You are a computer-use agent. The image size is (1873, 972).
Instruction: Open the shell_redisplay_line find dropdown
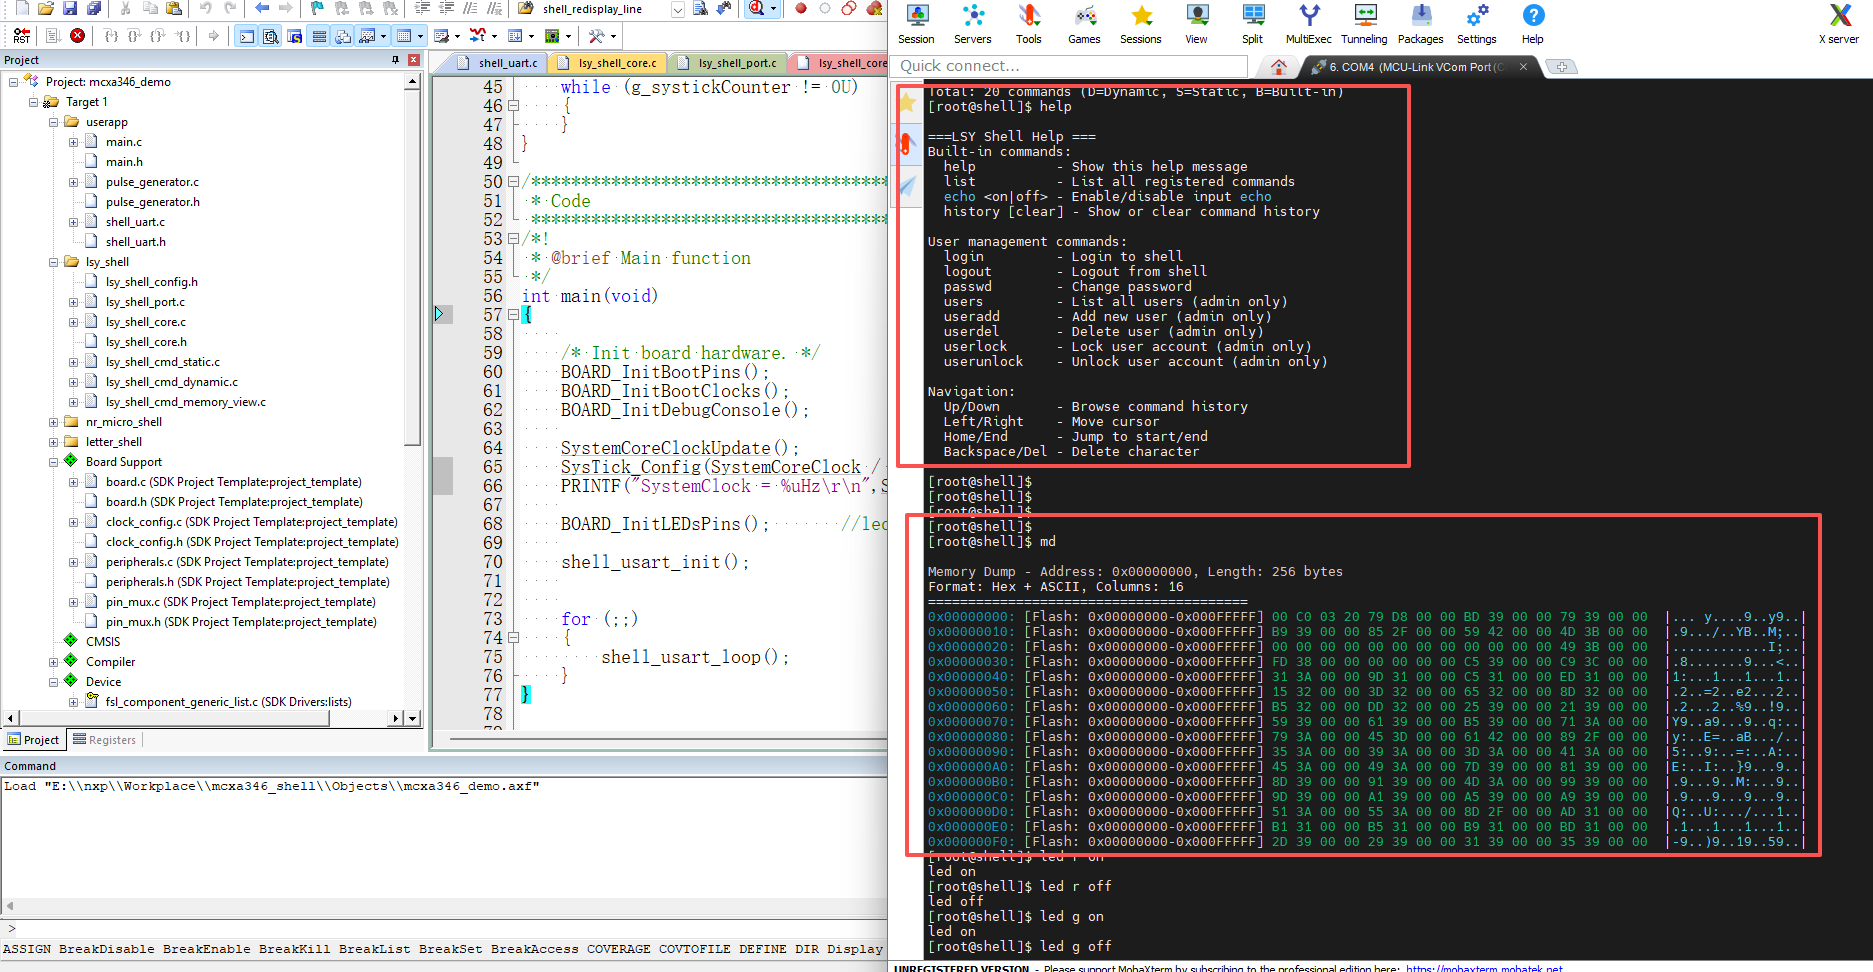pos(677,9)
